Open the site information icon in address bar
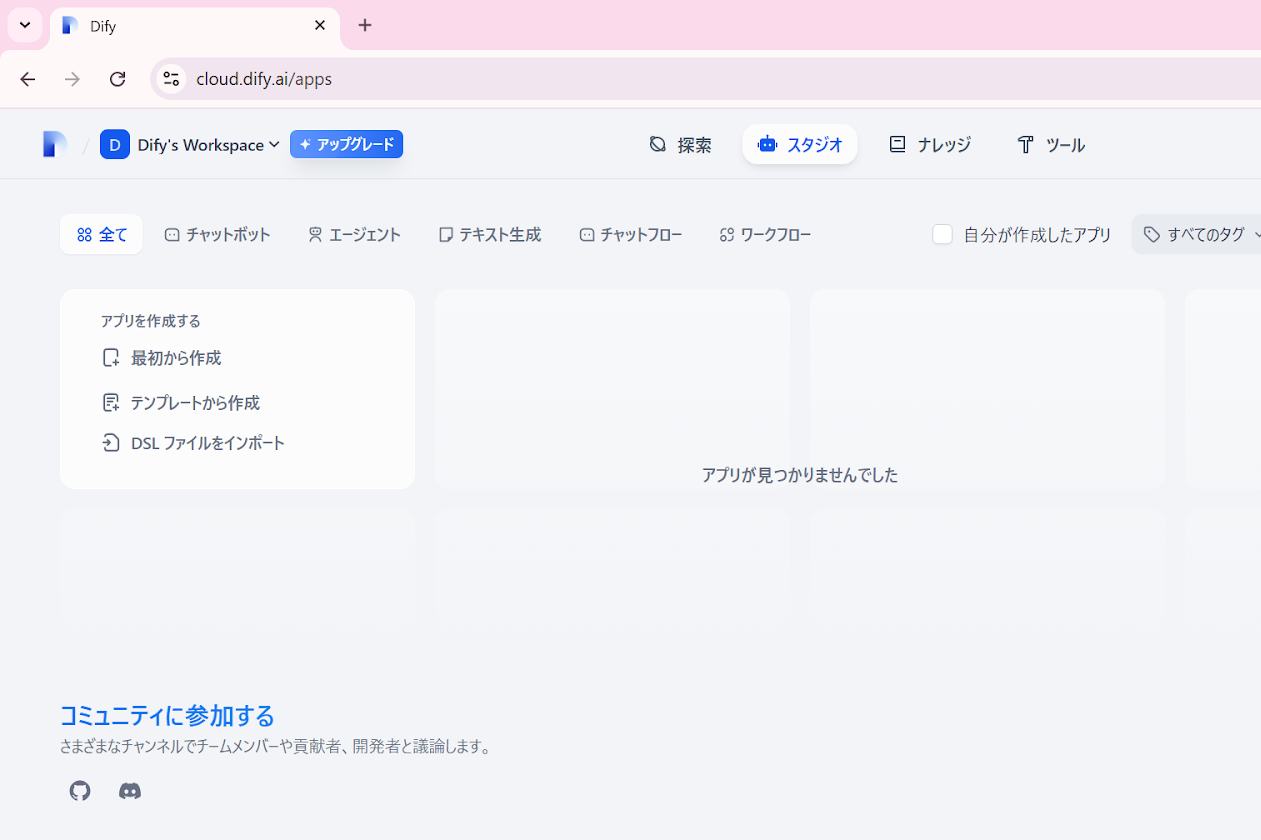The width and height of the screenshot is (1261, 840). point(171,79)
